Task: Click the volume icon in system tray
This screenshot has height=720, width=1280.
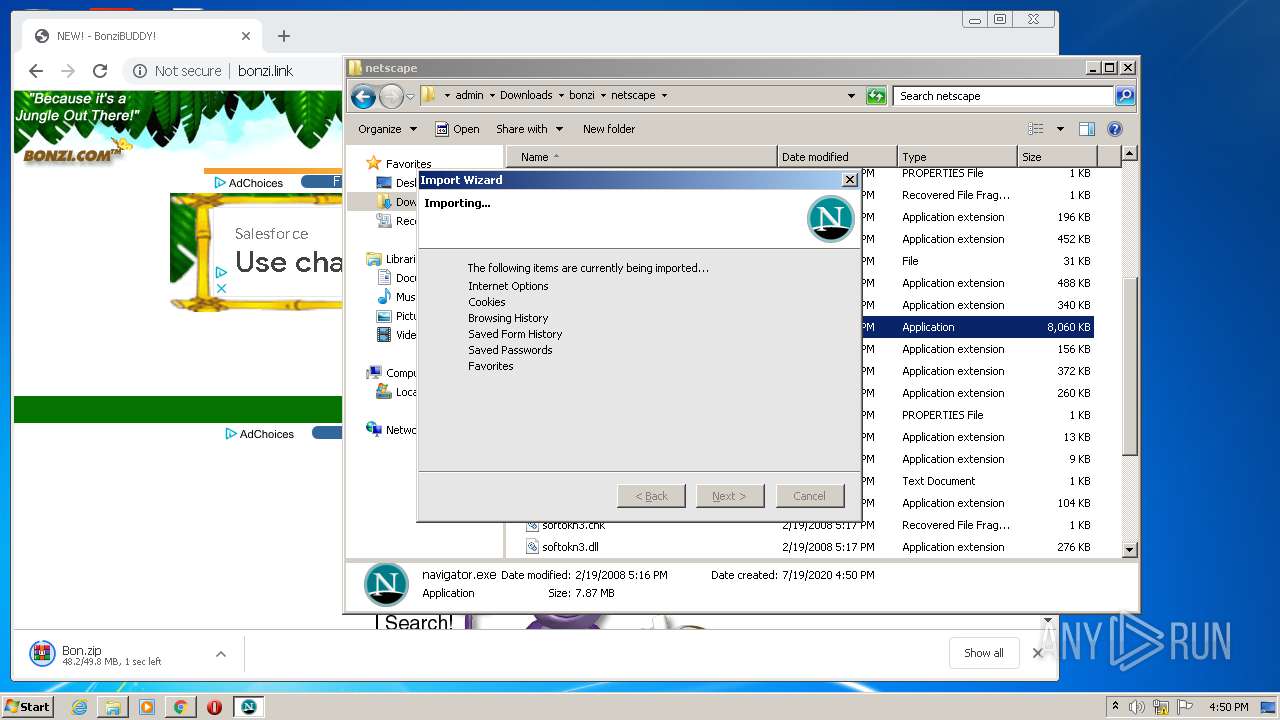Action: 1137,707
